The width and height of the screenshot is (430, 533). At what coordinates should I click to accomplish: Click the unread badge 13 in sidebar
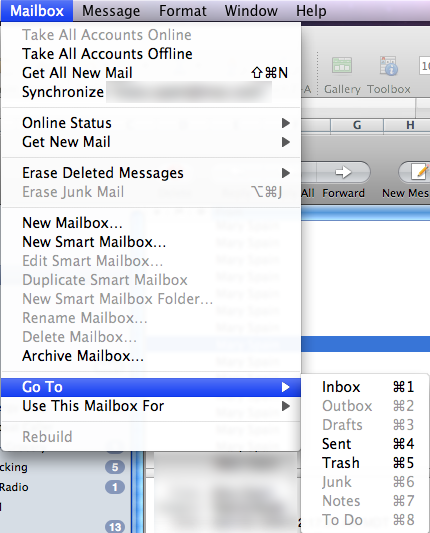(115, 527)
